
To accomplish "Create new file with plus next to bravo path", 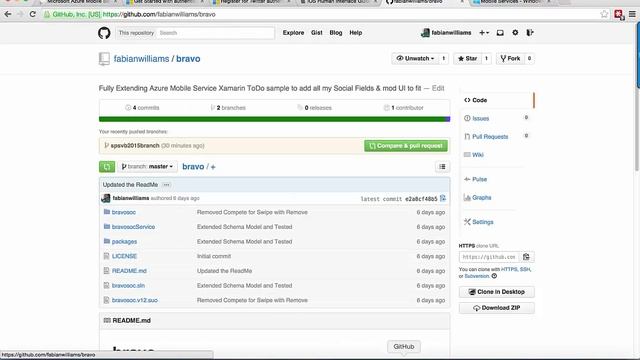I will (x=213, y=167).
